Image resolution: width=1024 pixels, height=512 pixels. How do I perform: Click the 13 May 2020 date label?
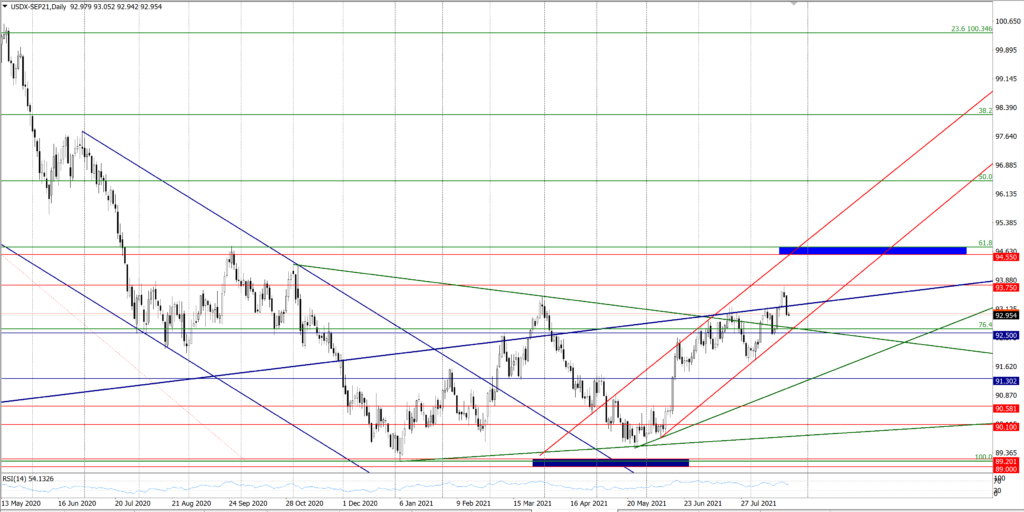pos(20,503)
